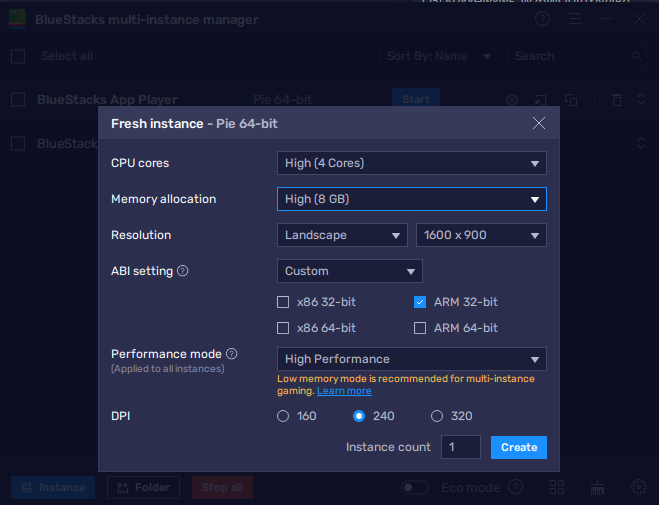Click the Eco mode help icon
This screenshot has width=659, height=505.
pos(515,487)
